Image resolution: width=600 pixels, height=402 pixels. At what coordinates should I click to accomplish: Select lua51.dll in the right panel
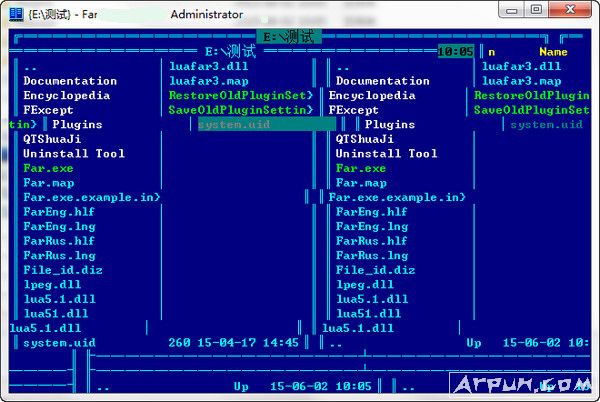pos(368,314)
